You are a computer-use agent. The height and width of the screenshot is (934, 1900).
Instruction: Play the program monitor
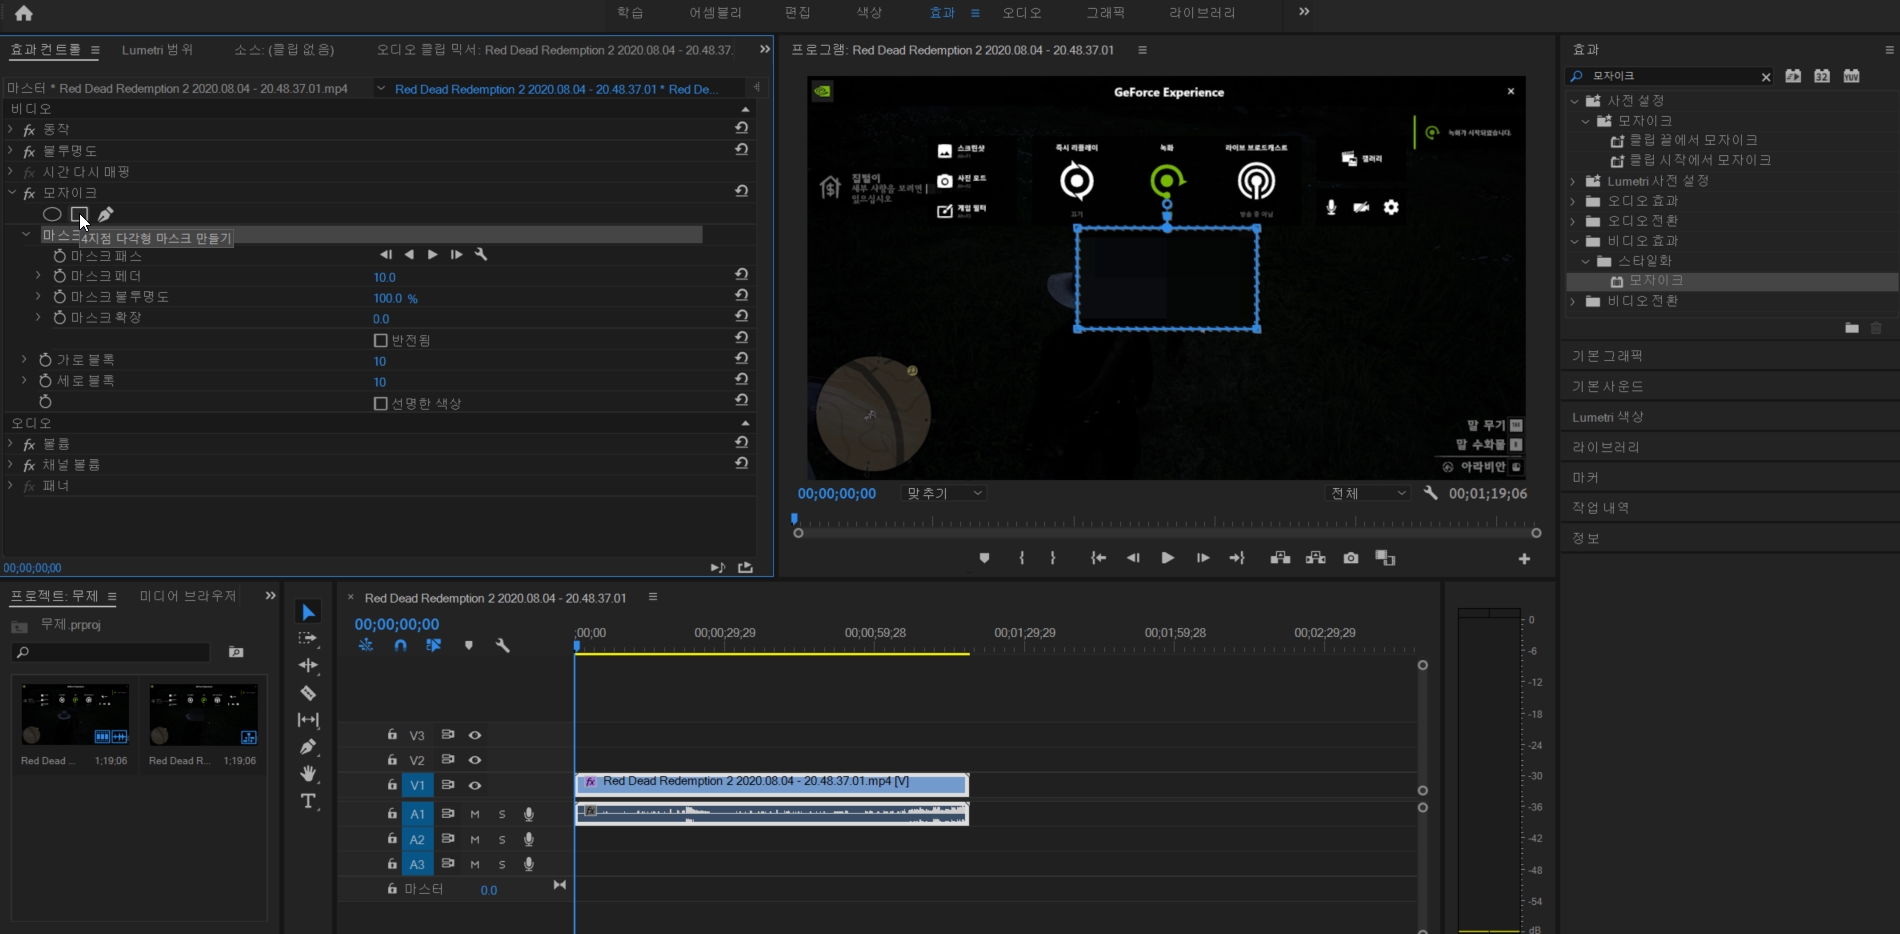point(1167,558)
